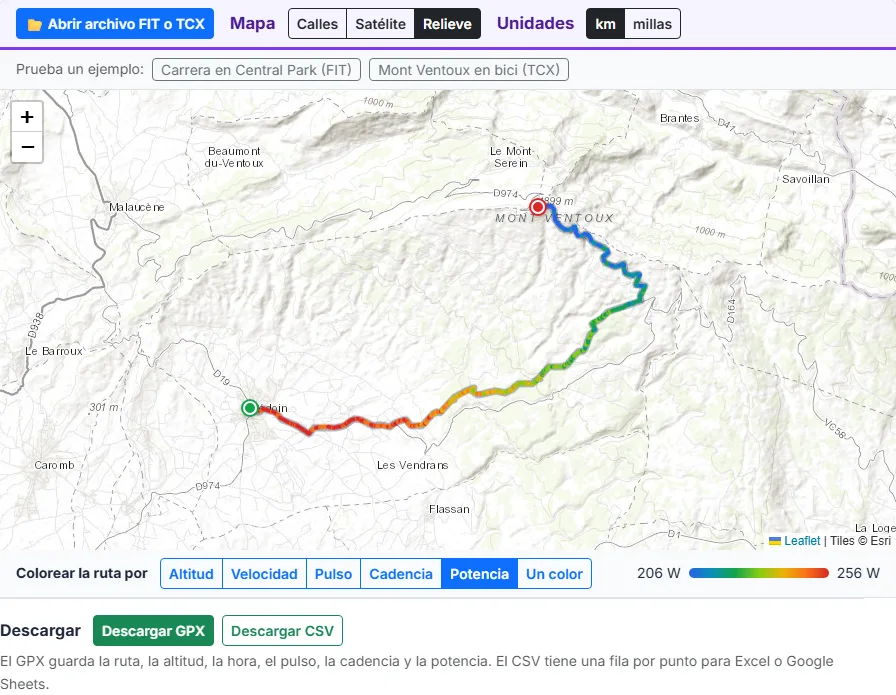Download the CSV file

(282, 630)
